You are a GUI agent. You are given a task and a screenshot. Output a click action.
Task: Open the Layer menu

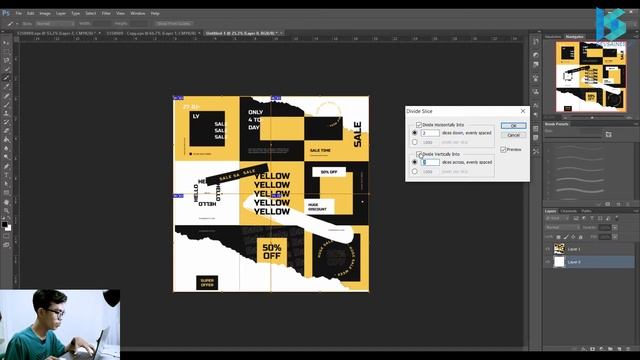tap(61, 13)
